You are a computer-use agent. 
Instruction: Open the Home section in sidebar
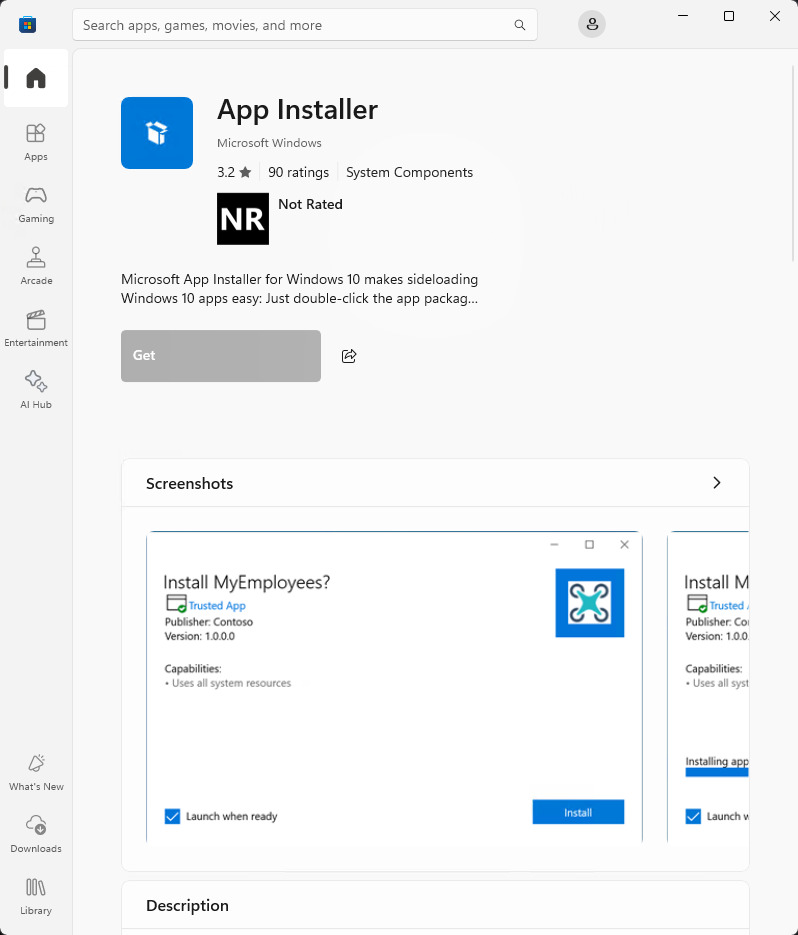pyautogui.click(x=36, y=78)
